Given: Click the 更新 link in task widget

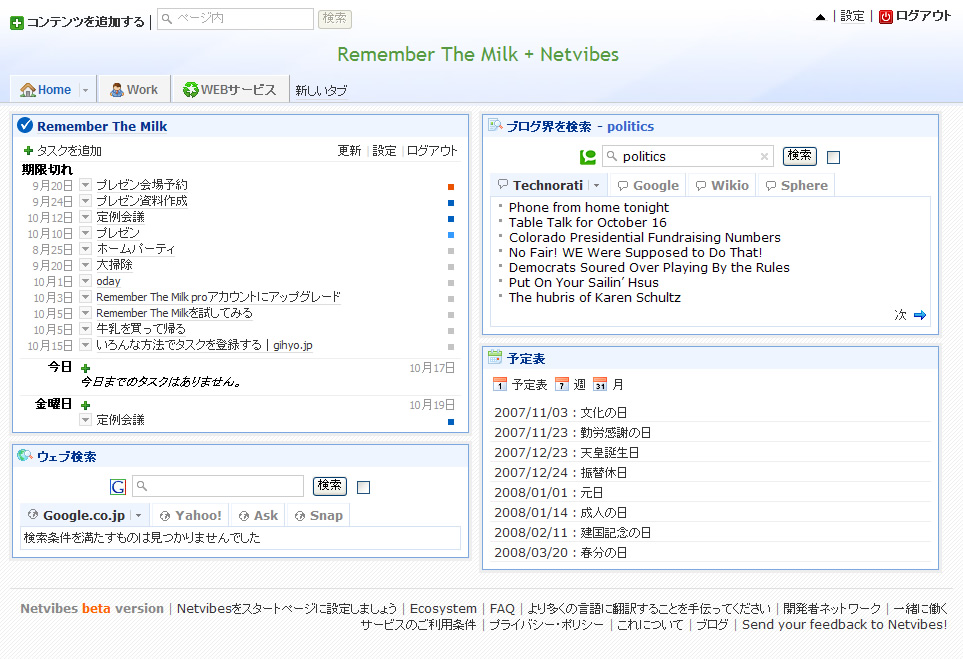Looking at the screenshot, I should 349,150.
